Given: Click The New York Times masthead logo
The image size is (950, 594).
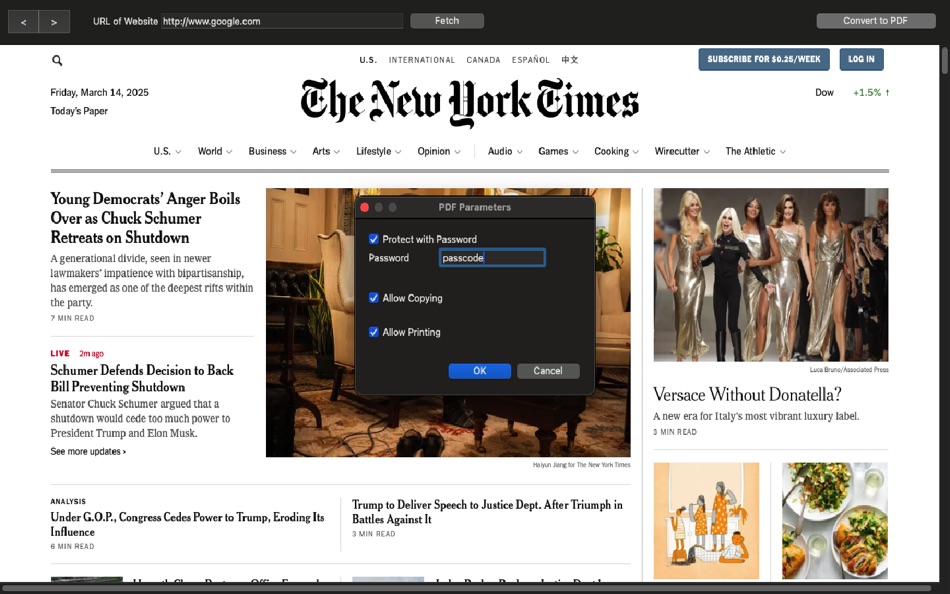Looking at the screenshot, I should coord(470,102).
